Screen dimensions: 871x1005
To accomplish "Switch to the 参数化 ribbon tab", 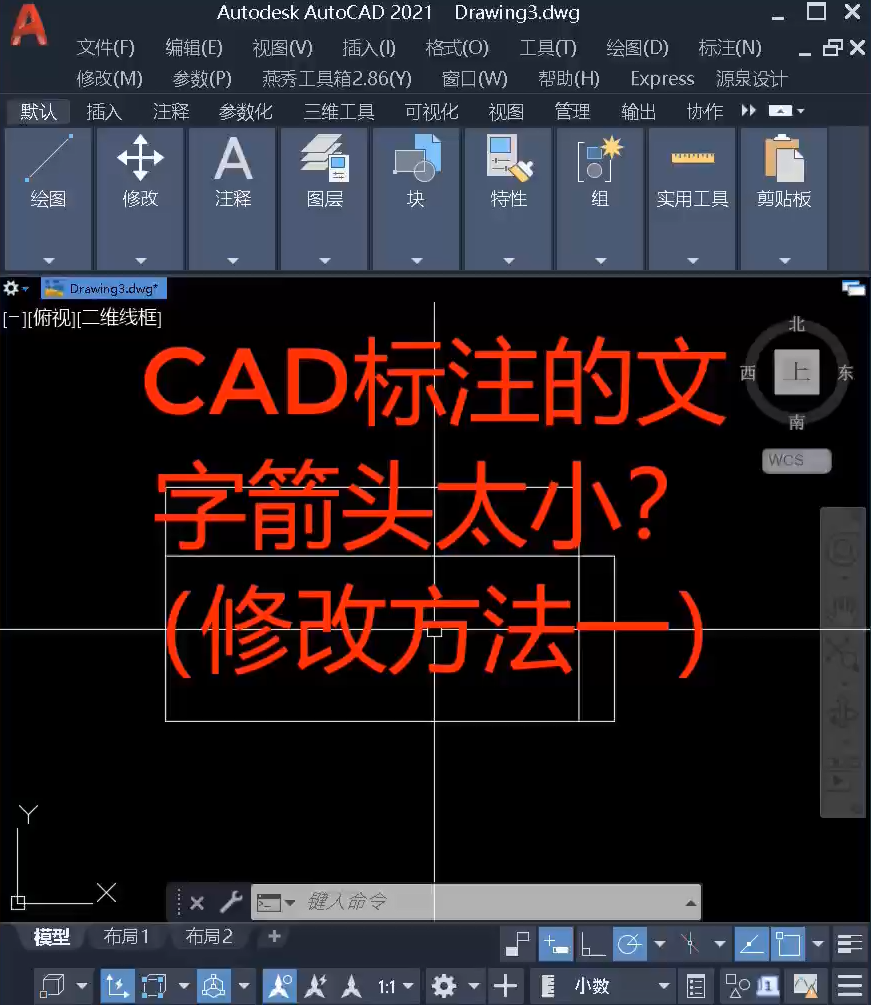I will pos(245,112).
